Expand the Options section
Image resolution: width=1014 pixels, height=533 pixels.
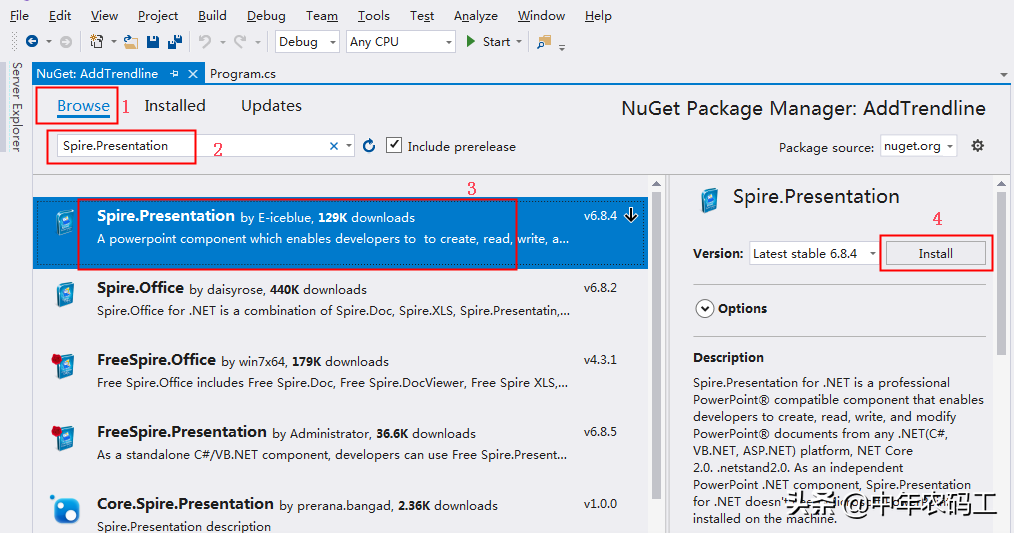click(704, 309)
